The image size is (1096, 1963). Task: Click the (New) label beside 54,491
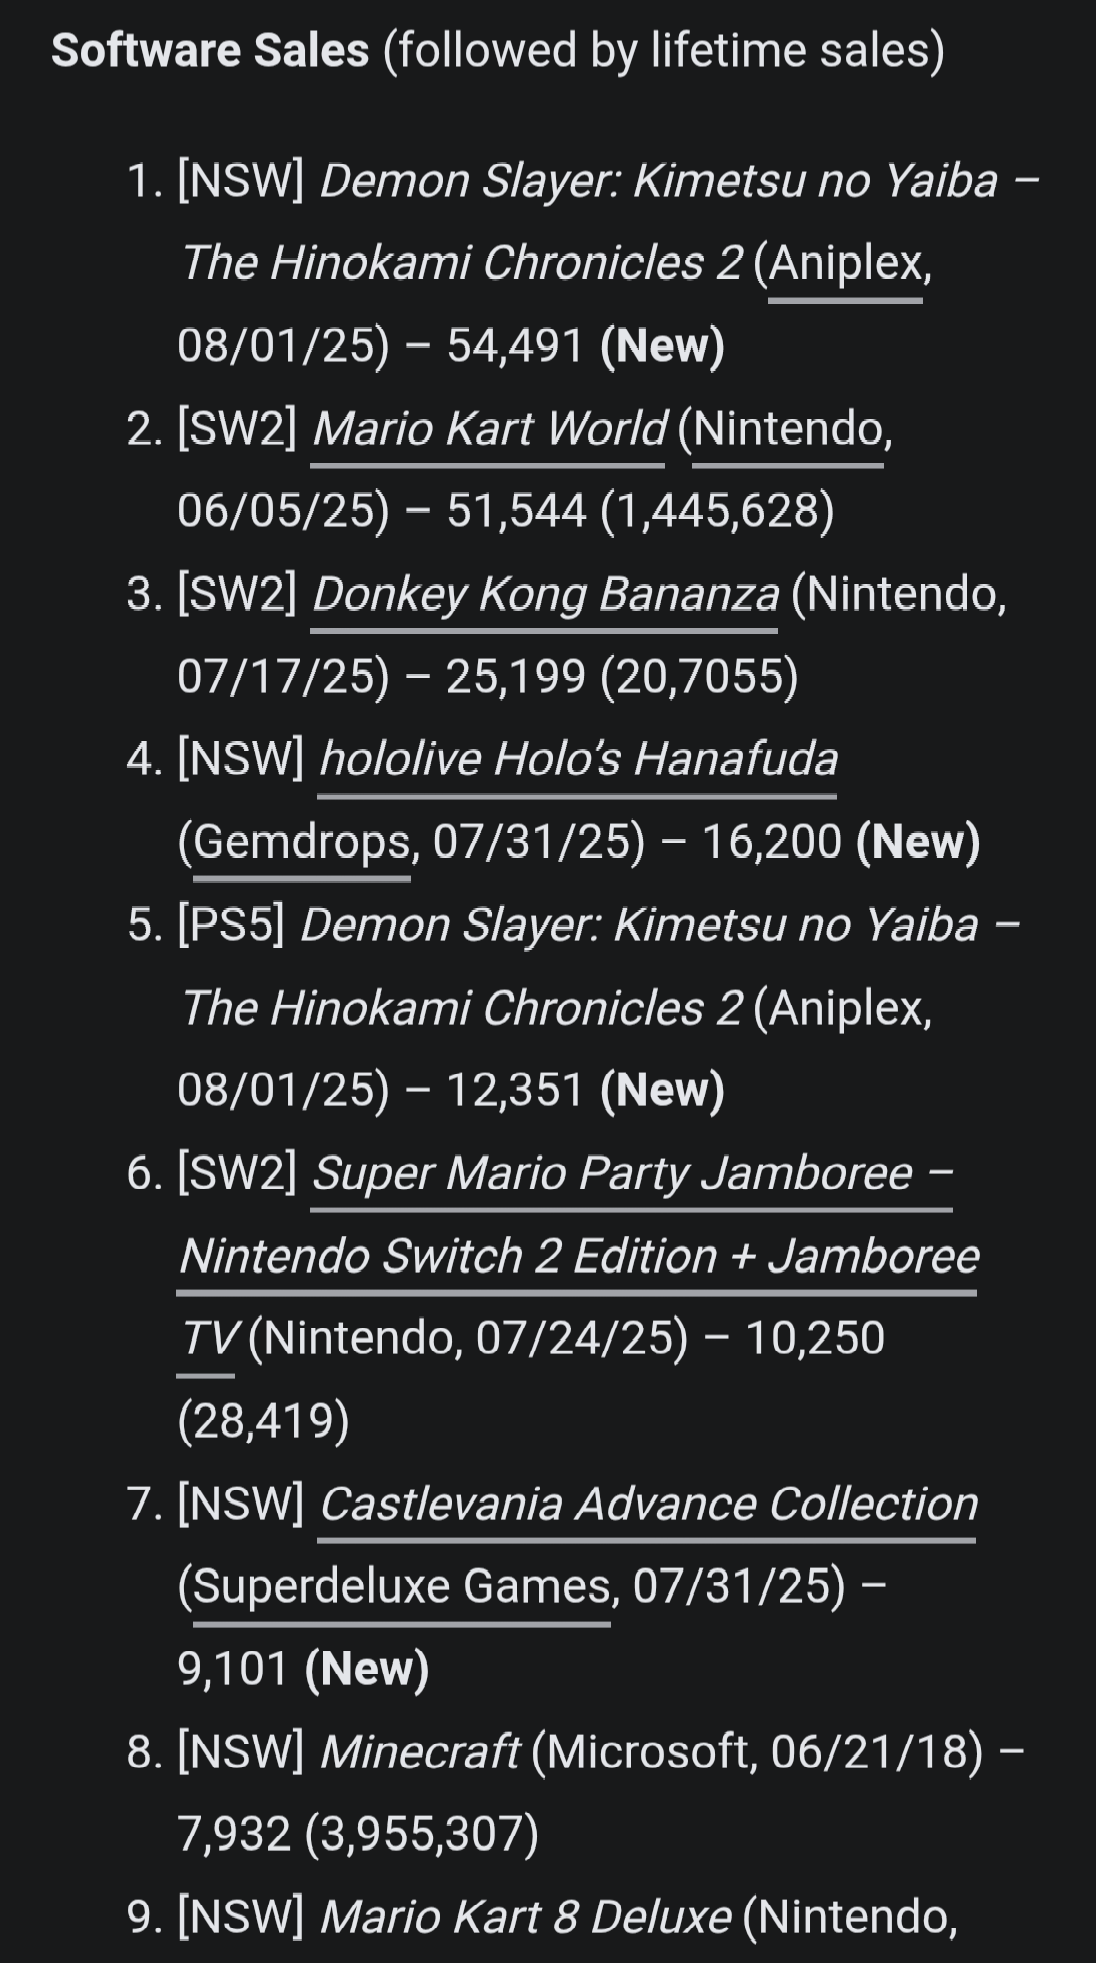(662, 347)
